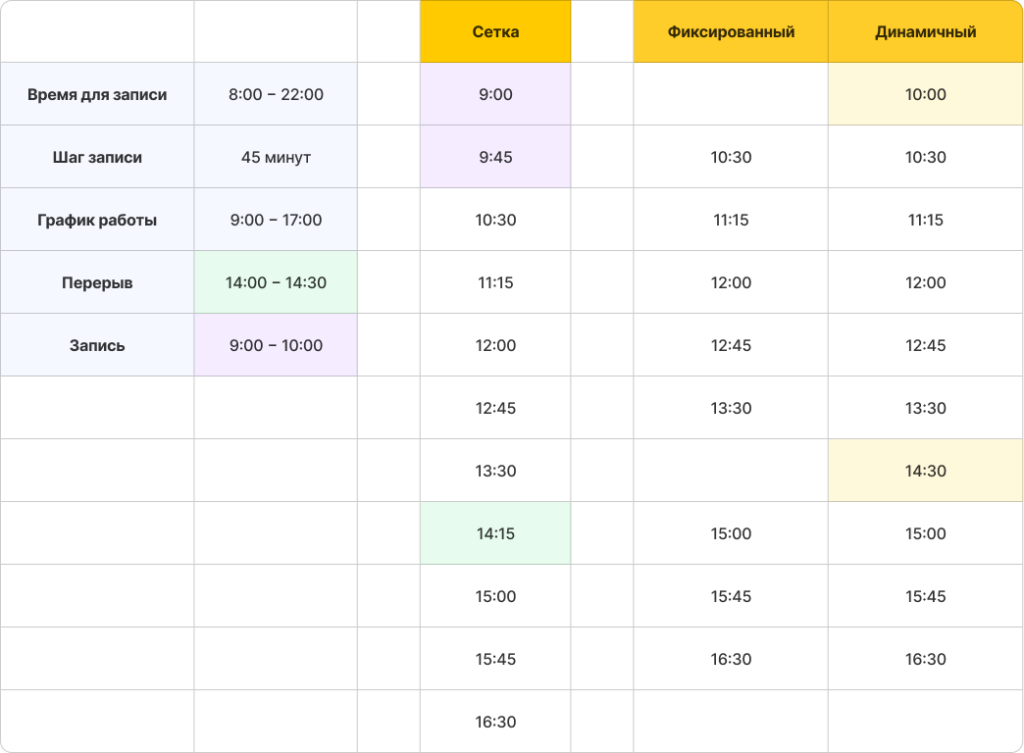The width and height of the screenshot is (1024, 753).
Task: Open the Динамичный column header
Action: pos(925,32)
